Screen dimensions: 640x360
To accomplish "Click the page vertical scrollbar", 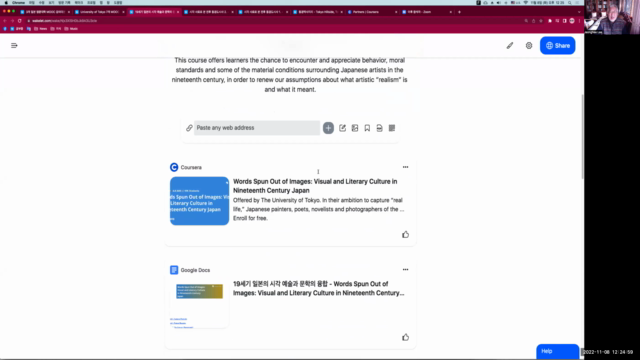I will (582, 136).
